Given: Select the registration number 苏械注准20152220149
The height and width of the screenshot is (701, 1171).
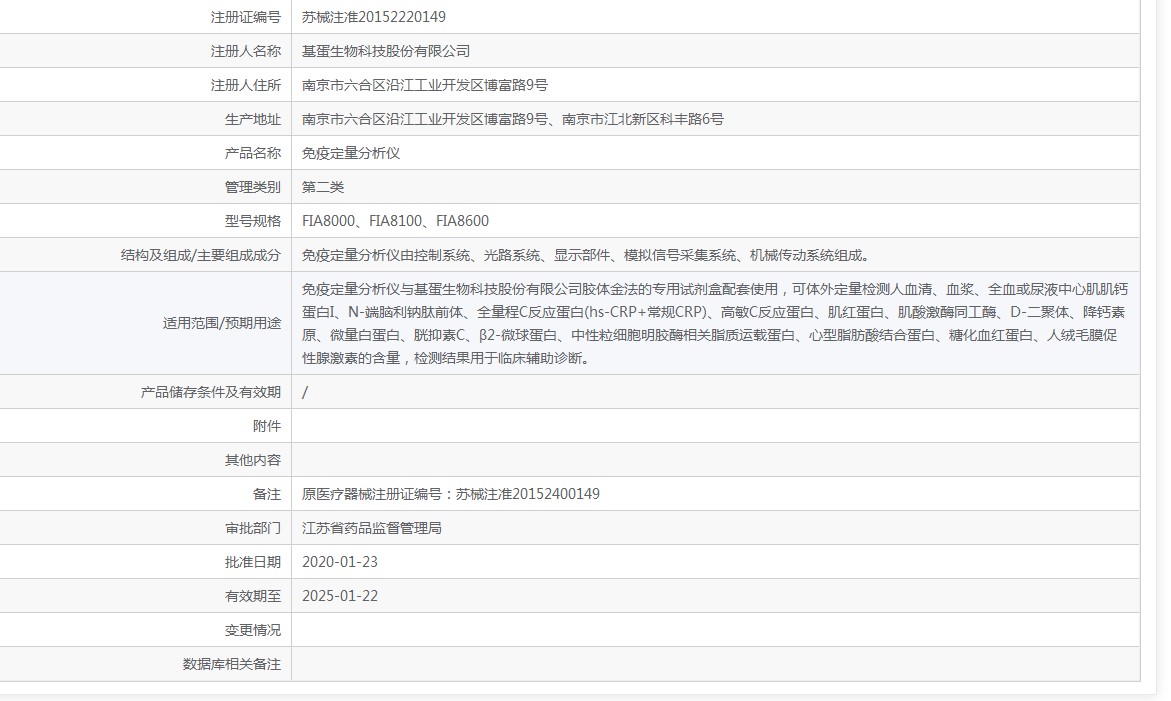Looking at the screenshot, I should tap(373, 17).
